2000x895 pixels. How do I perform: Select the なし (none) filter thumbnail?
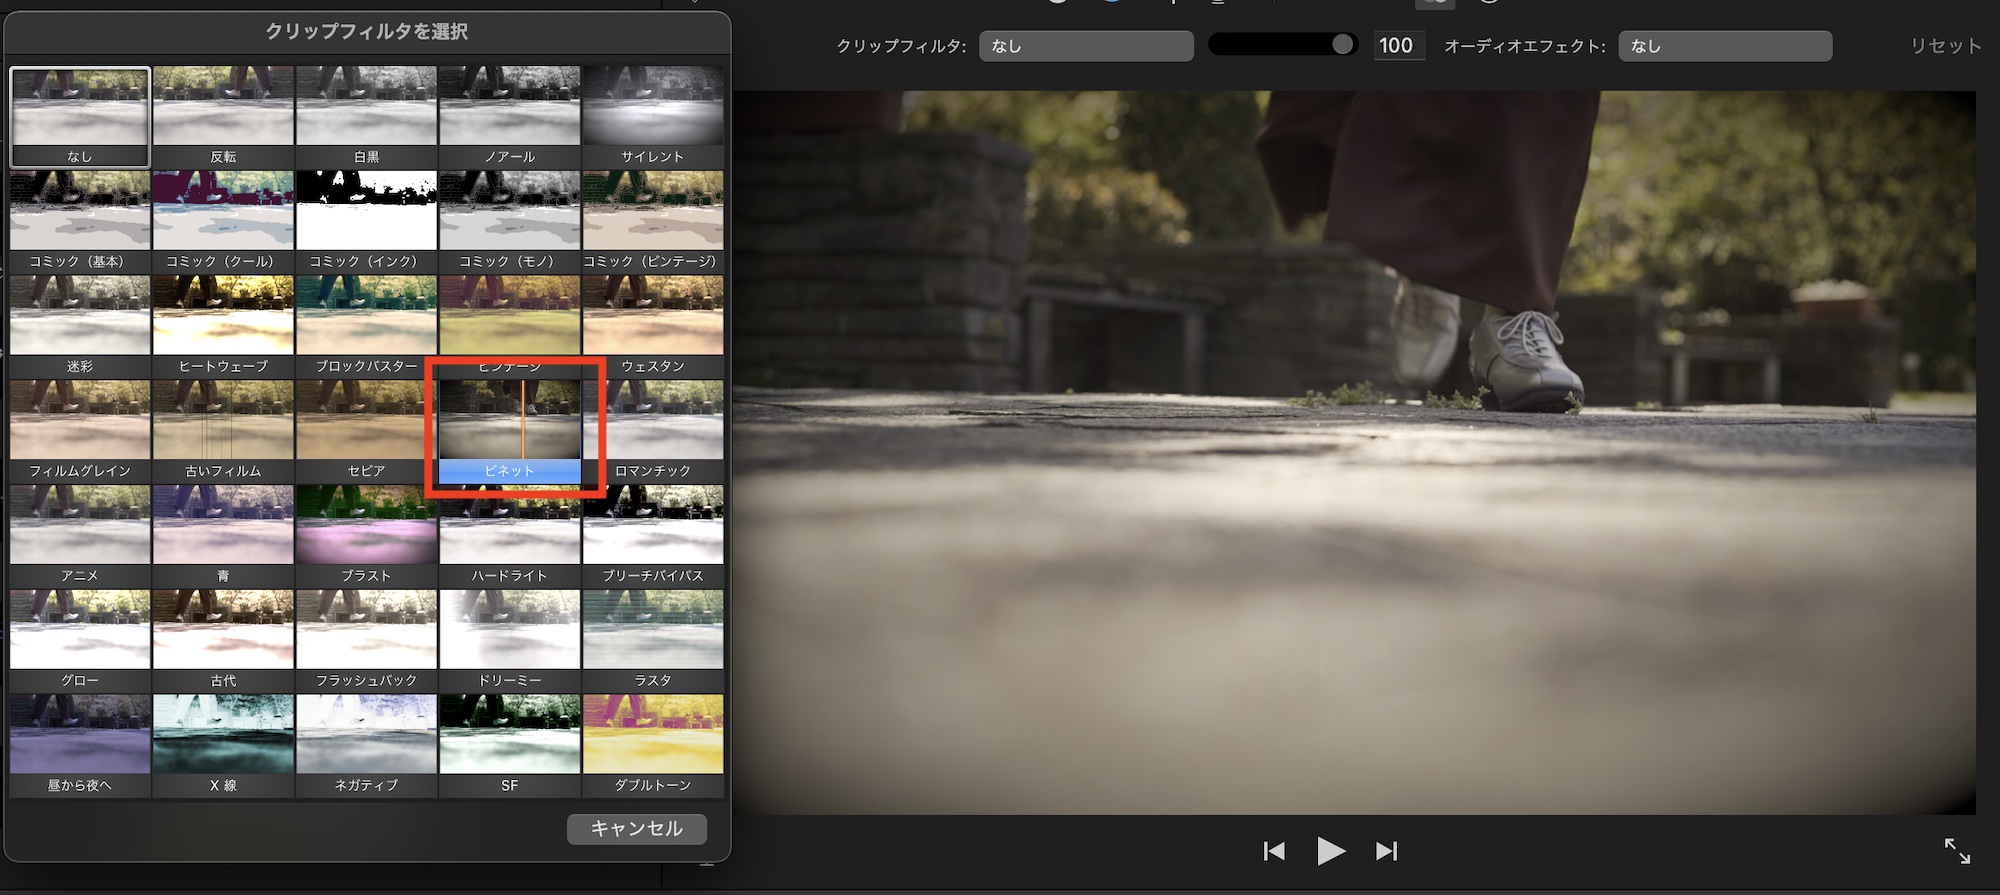click(x=80, y=116)
